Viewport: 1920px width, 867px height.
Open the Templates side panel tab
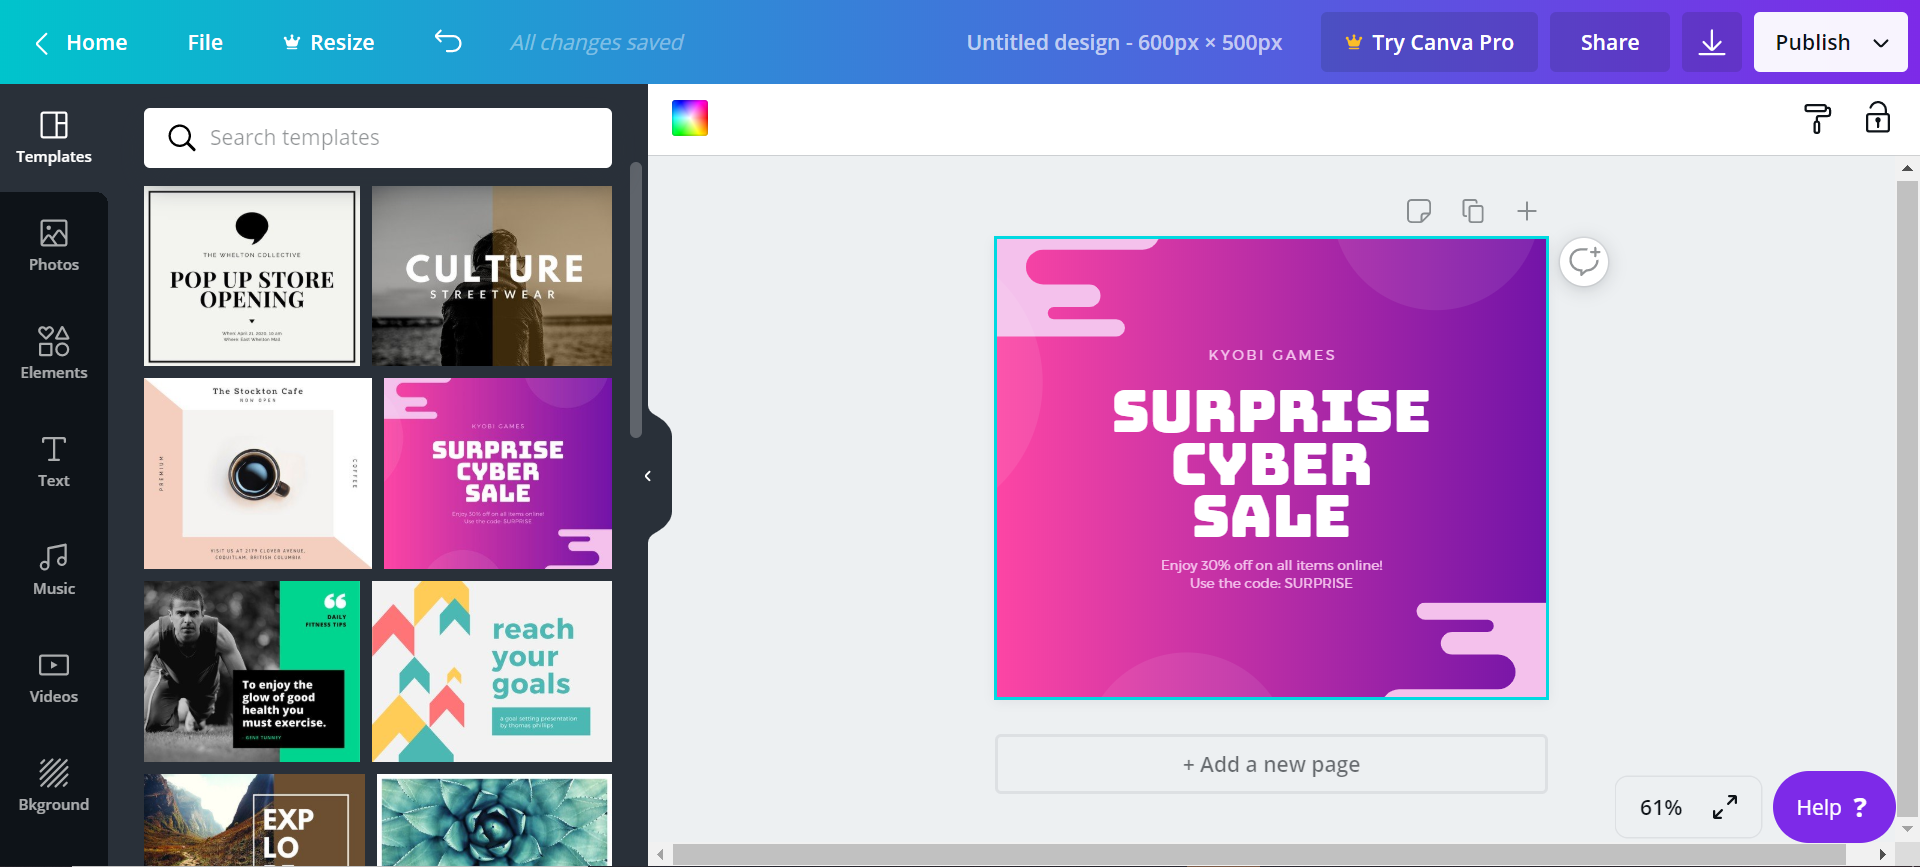point(54,138)
